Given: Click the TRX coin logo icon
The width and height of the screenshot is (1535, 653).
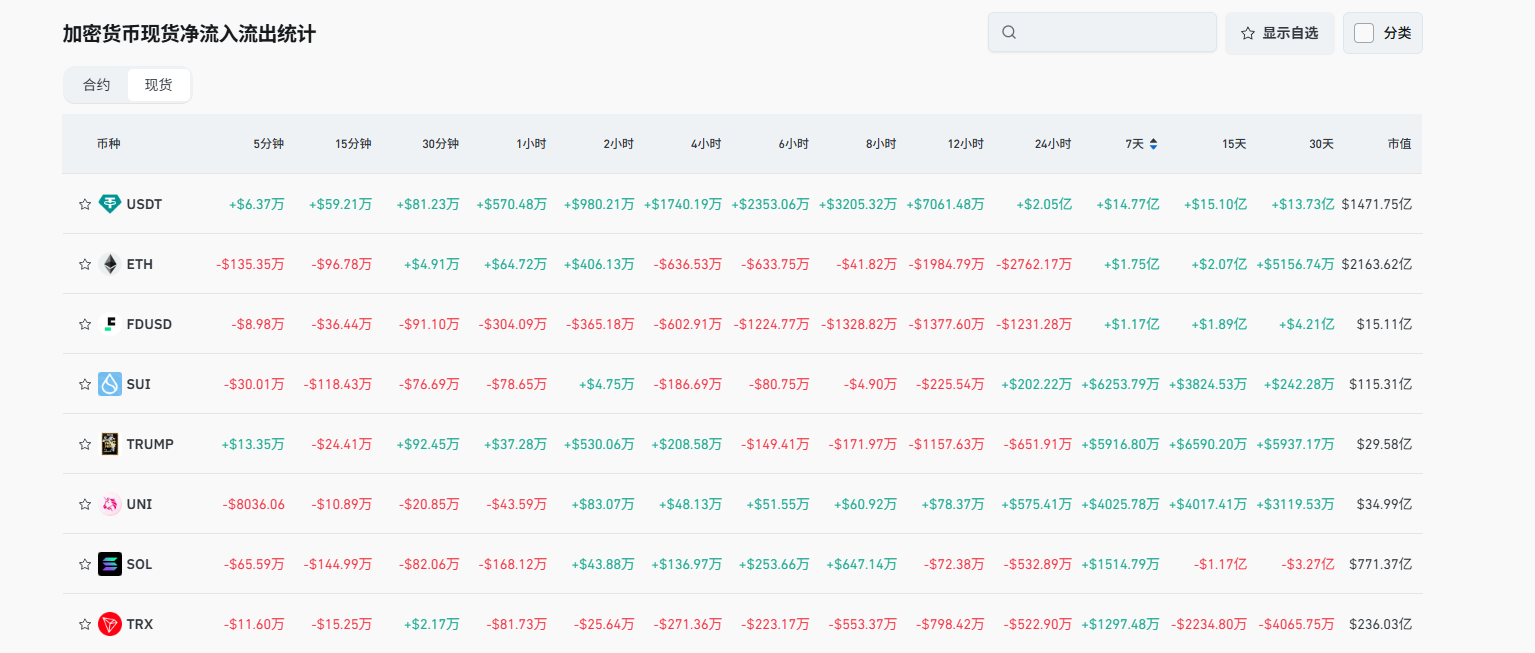Looking at the screenshot, I should click(110, 624).
